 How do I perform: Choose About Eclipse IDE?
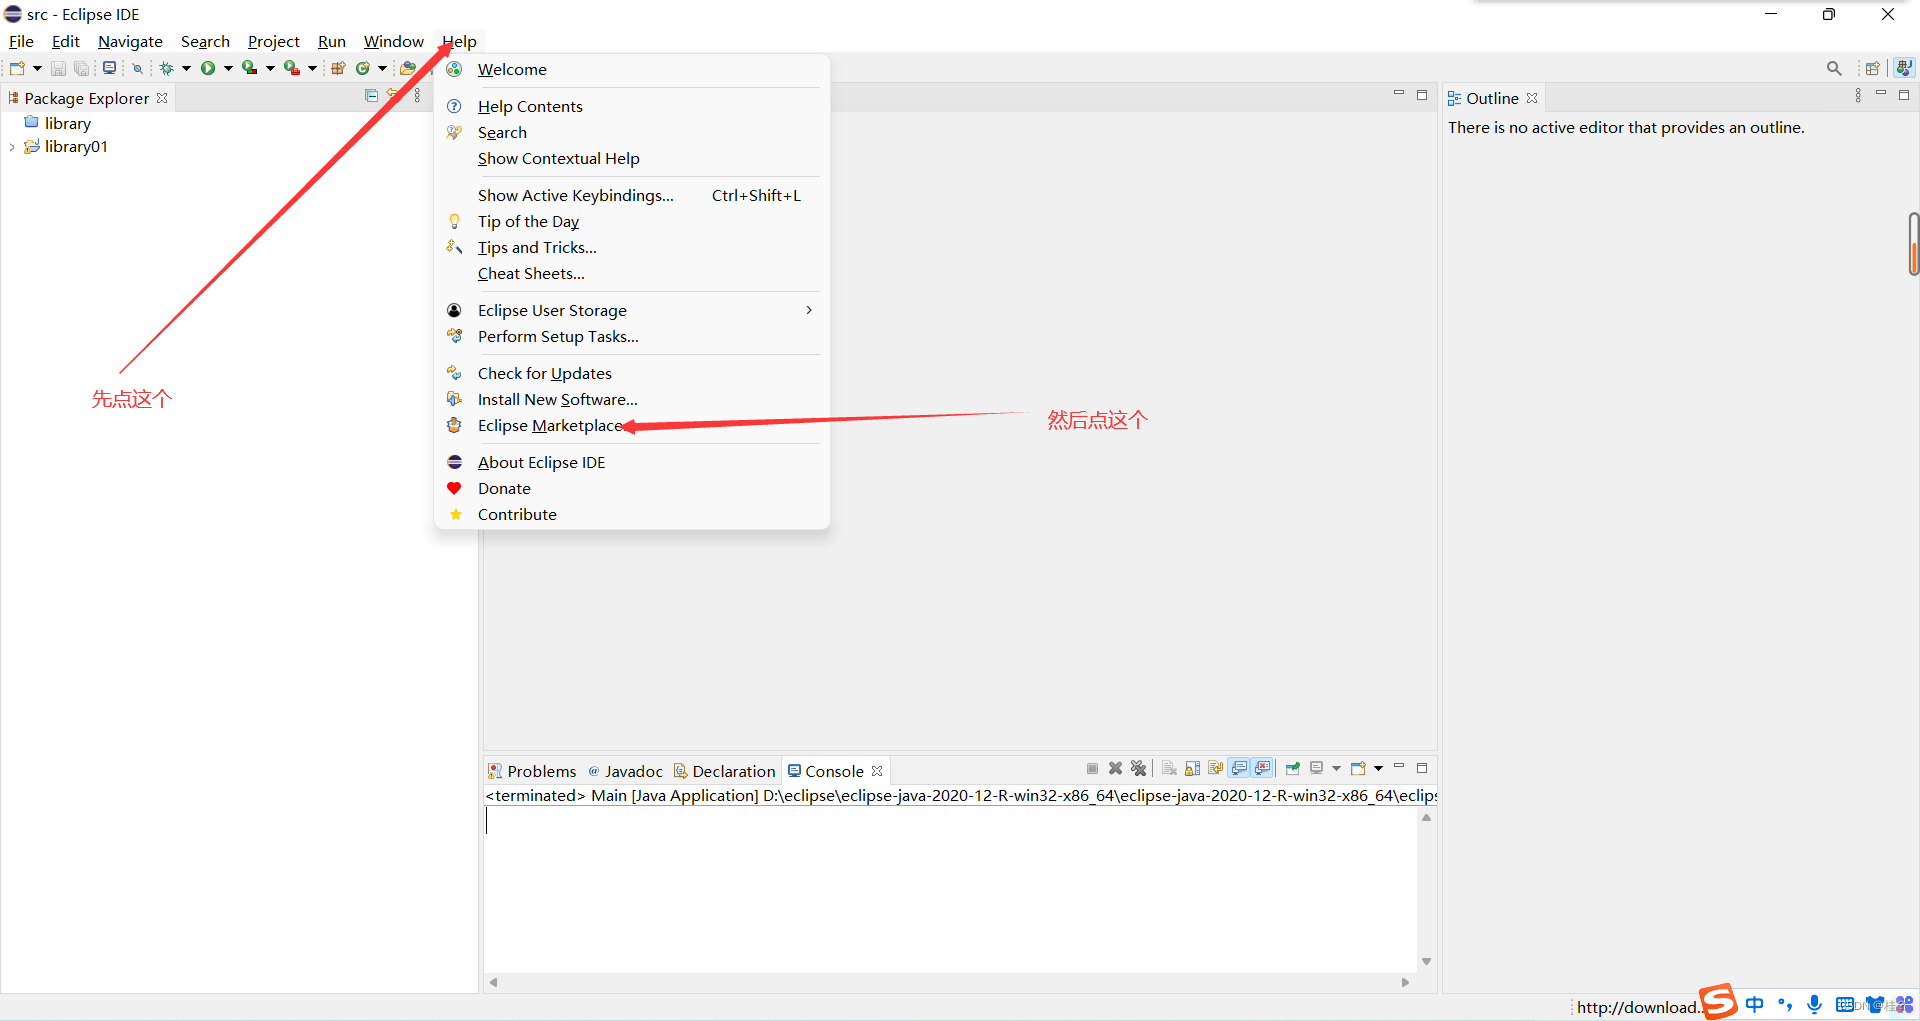[631, 462]
